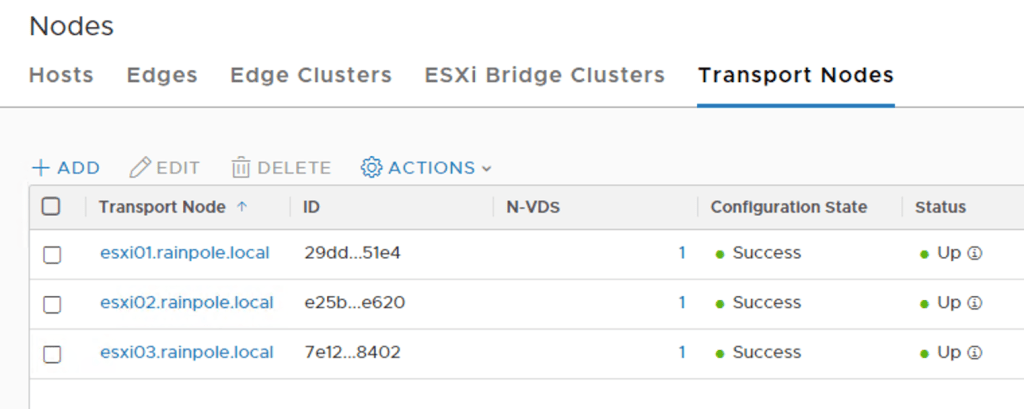
Task: Click info icon beside esxi01 Up status
Action: coord(975,254)
